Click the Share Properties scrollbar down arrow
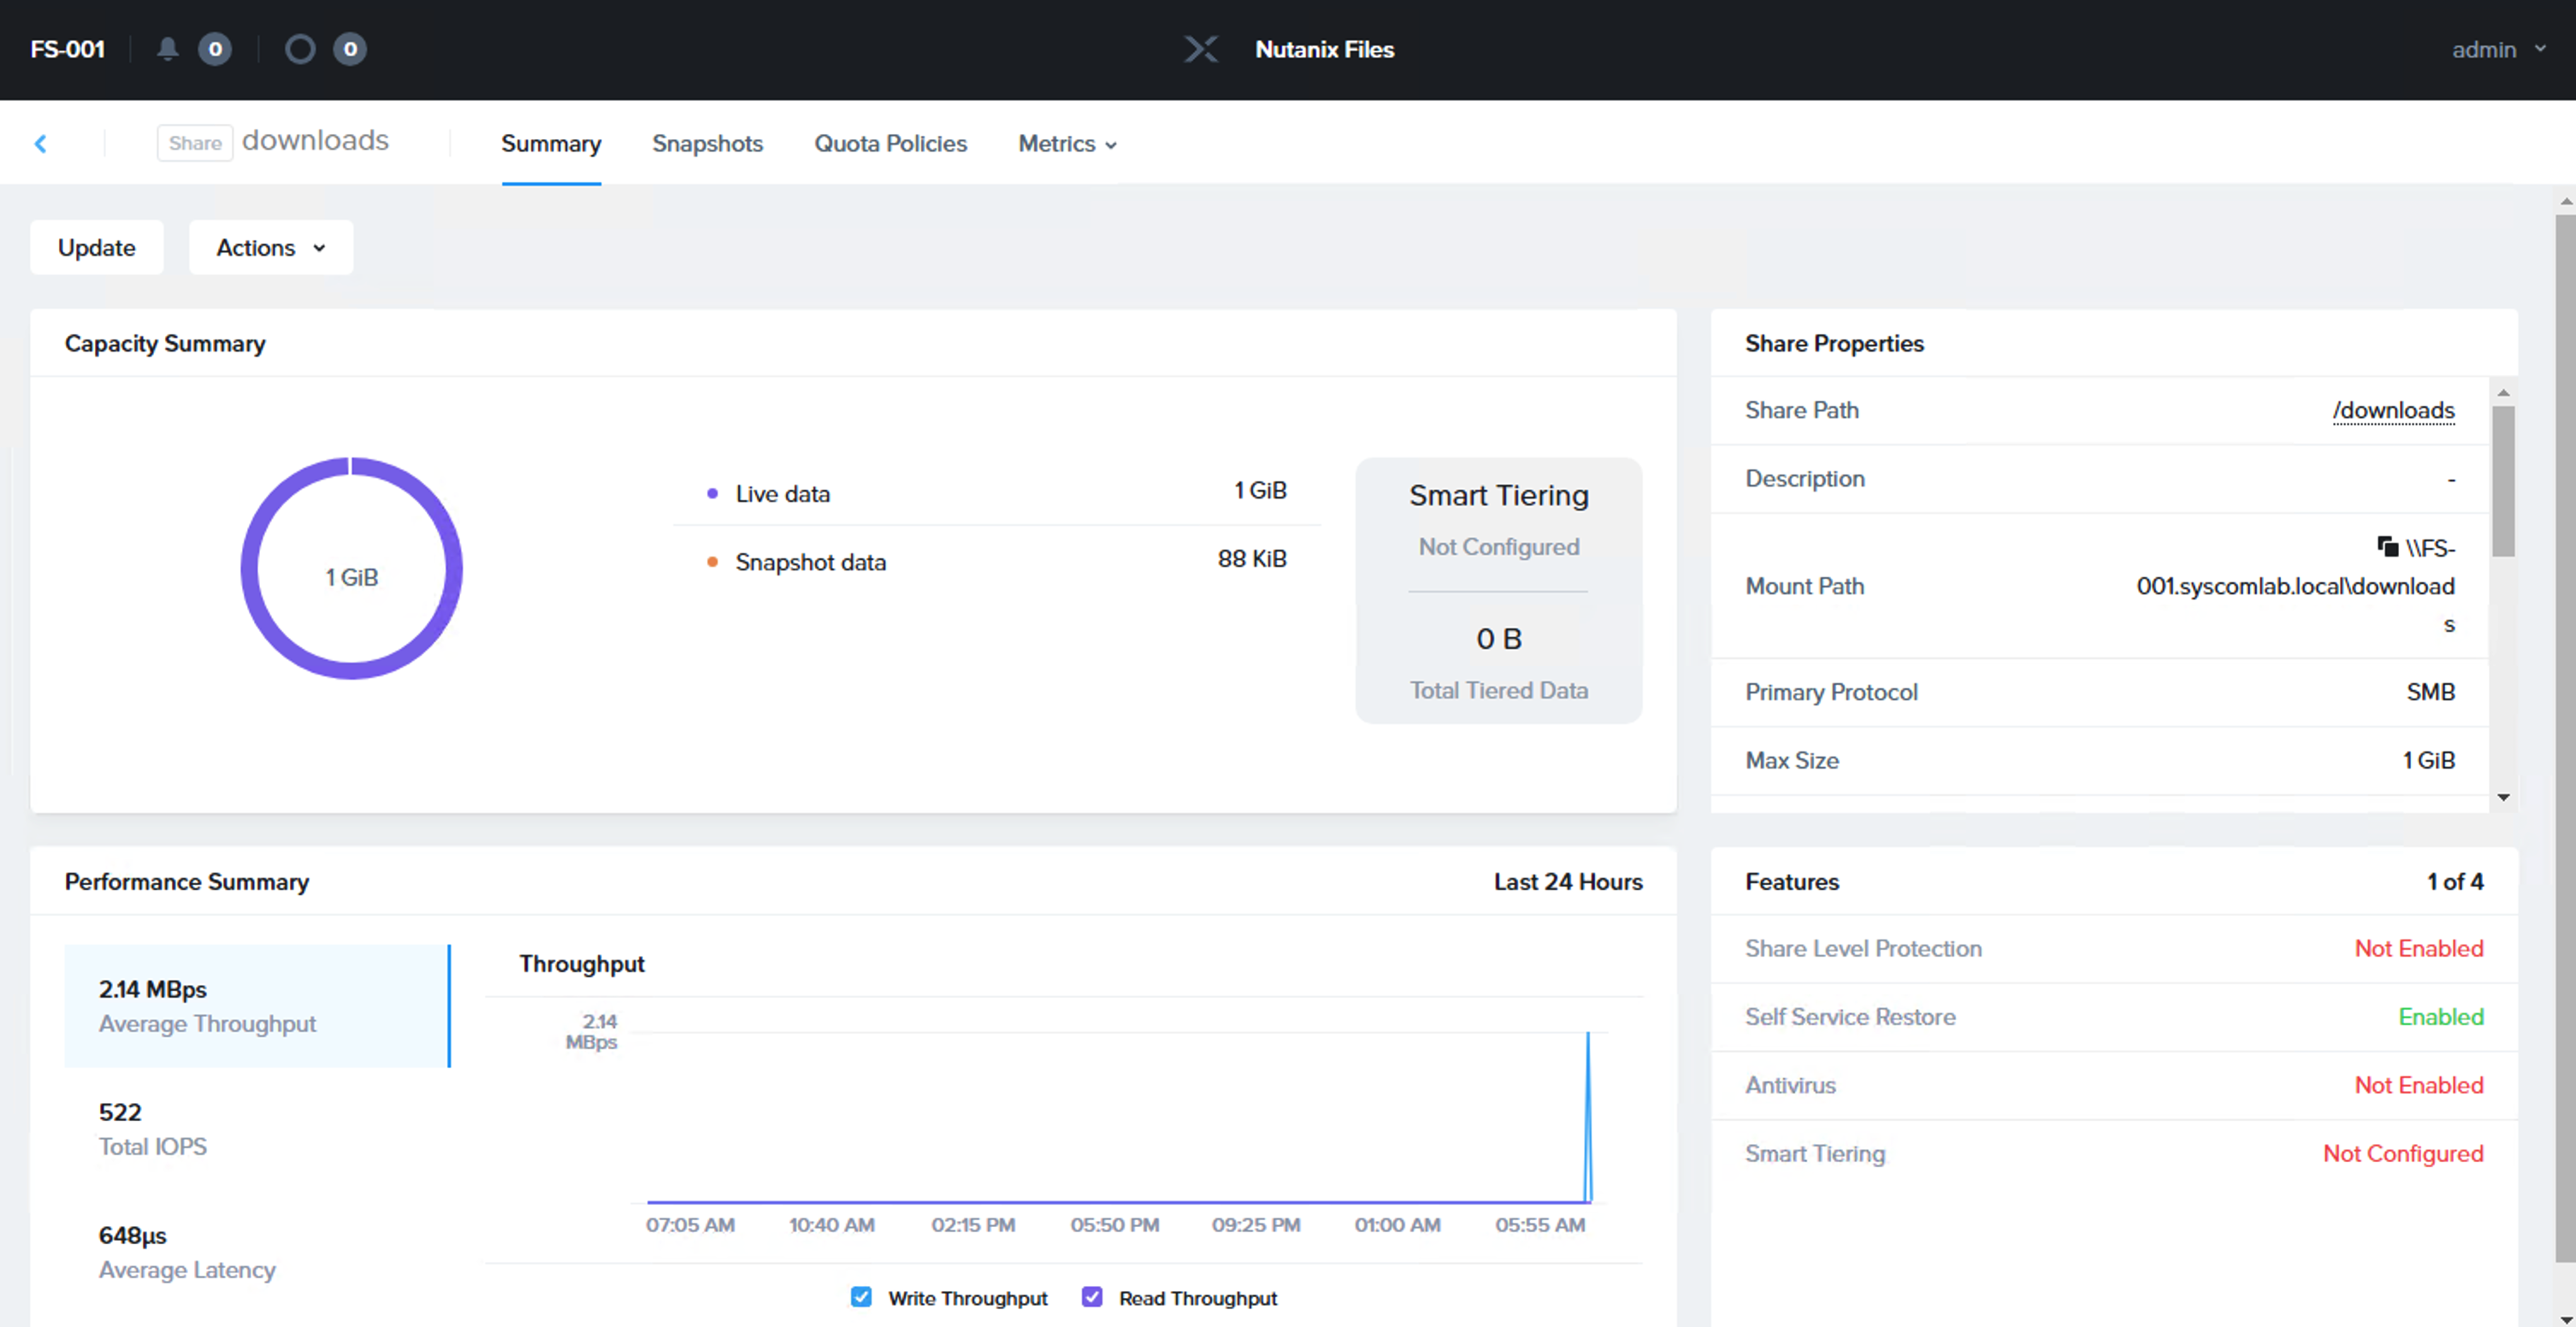The width and height of the screenshot is (2576, 1327). [x=2503, y=797]
